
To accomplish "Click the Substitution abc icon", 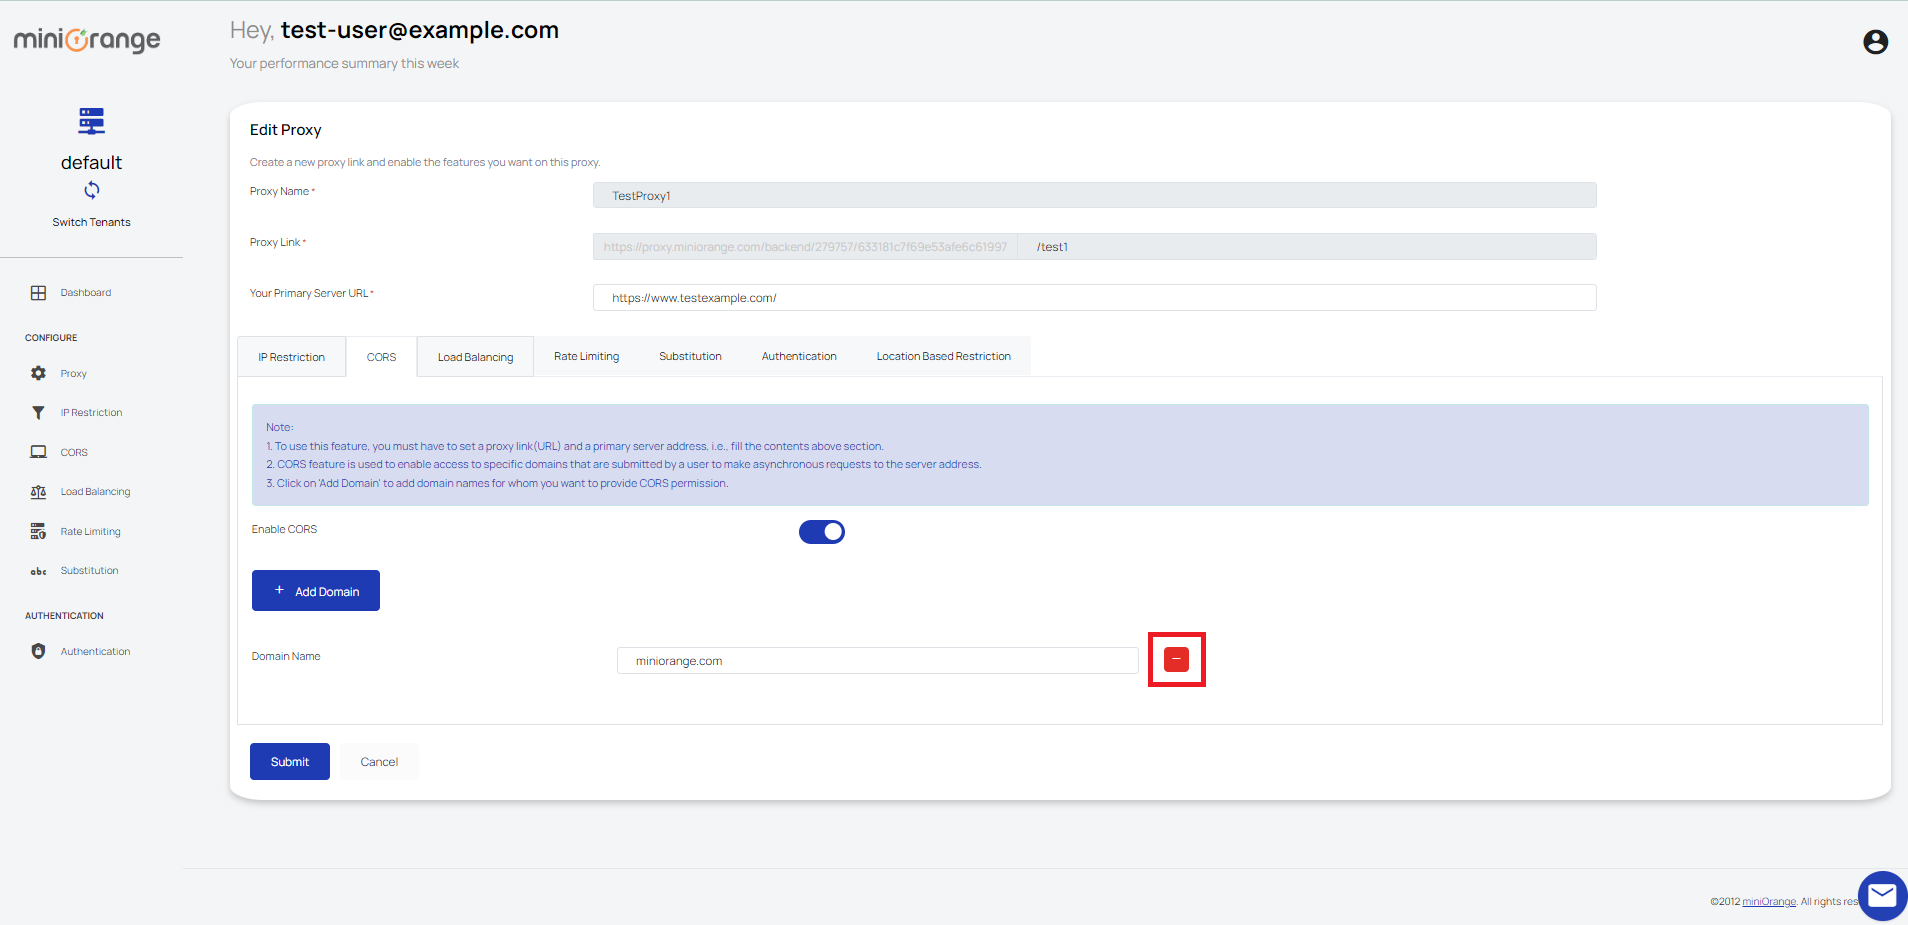I will (38, 571).
